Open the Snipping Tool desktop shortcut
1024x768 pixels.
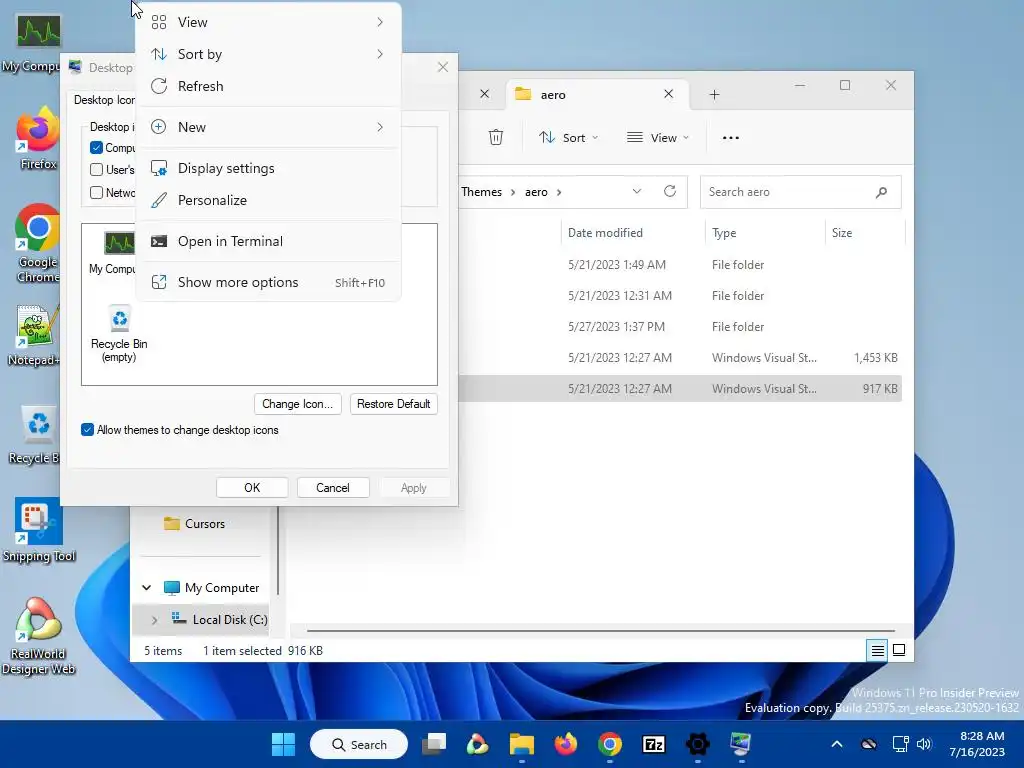39,530
